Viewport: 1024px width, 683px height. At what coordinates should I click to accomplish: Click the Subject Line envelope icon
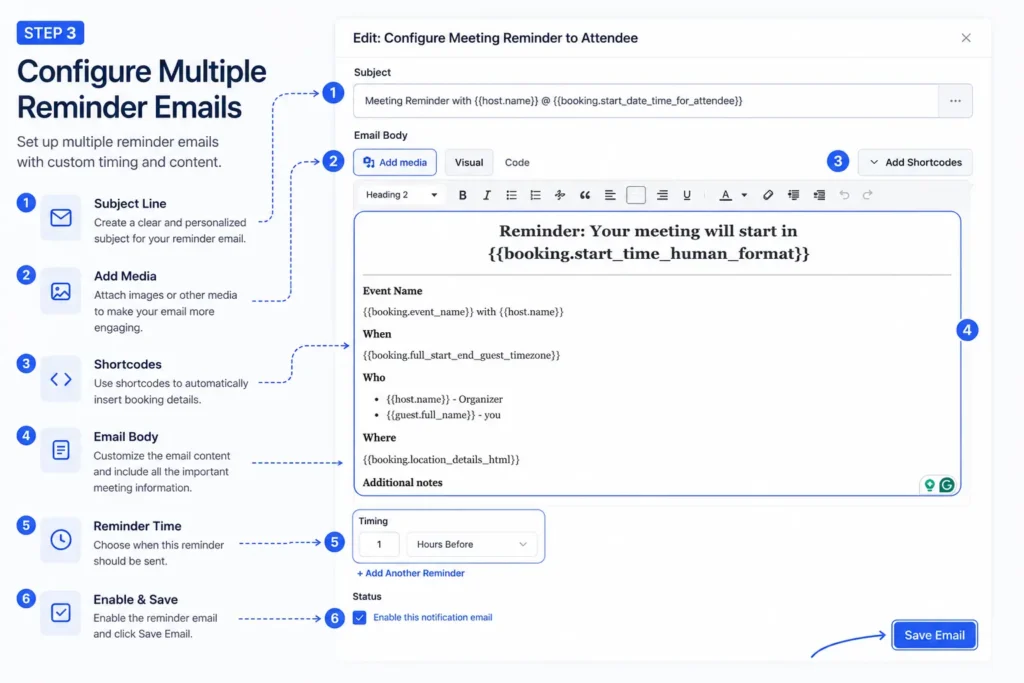(x=61, y=217)
